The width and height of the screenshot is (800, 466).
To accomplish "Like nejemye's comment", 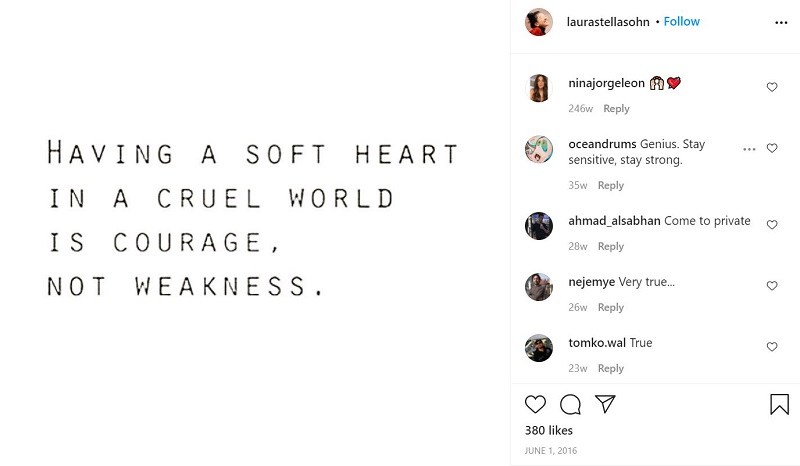I will pyautogui.click(x=772, y=286).
